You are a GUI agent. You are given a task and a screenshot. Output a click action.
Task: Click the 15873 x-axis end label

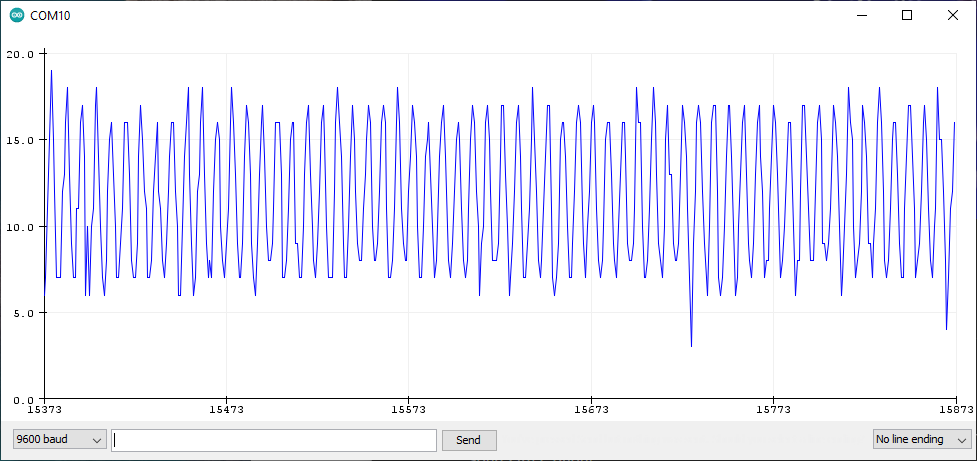[x=954, y=410]
